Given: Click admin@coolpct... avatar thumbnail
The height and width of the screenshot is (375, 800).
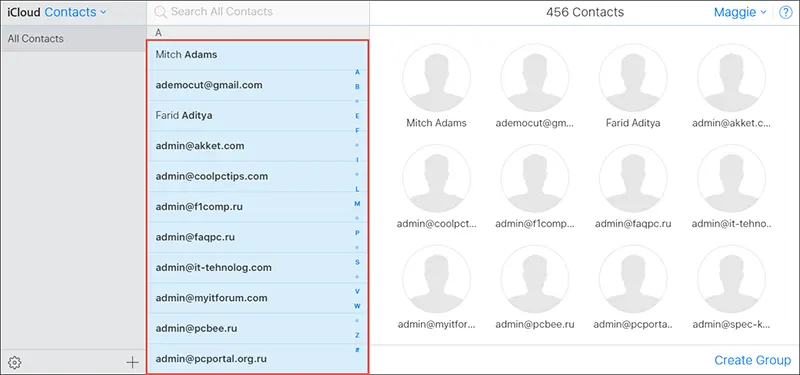Looking at the screenshot, I should click(436, 179).
